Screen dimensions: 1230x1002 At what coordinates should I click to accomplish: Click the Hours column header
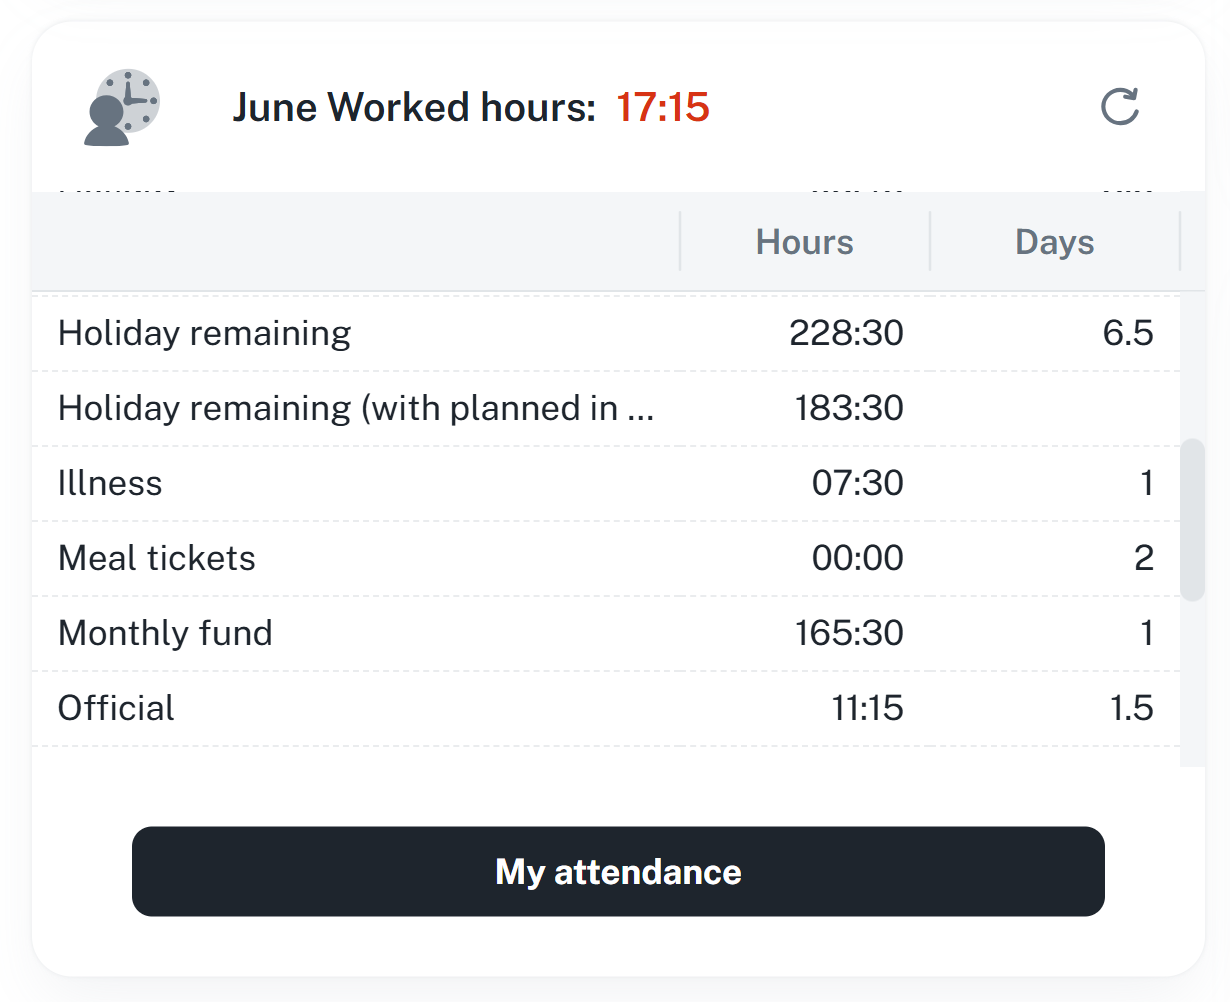coord(804,242)
